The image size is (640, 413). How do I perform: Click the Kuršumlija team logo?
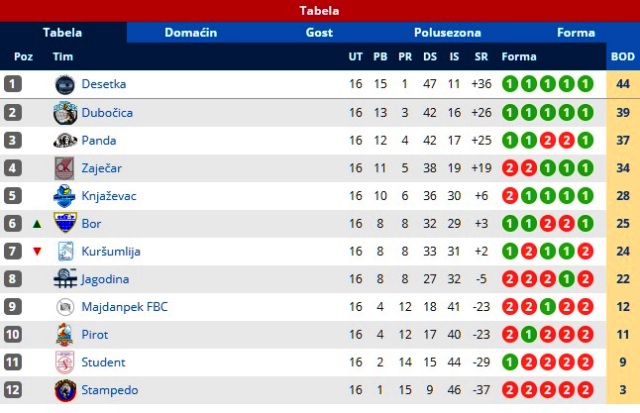coord(65,252)
